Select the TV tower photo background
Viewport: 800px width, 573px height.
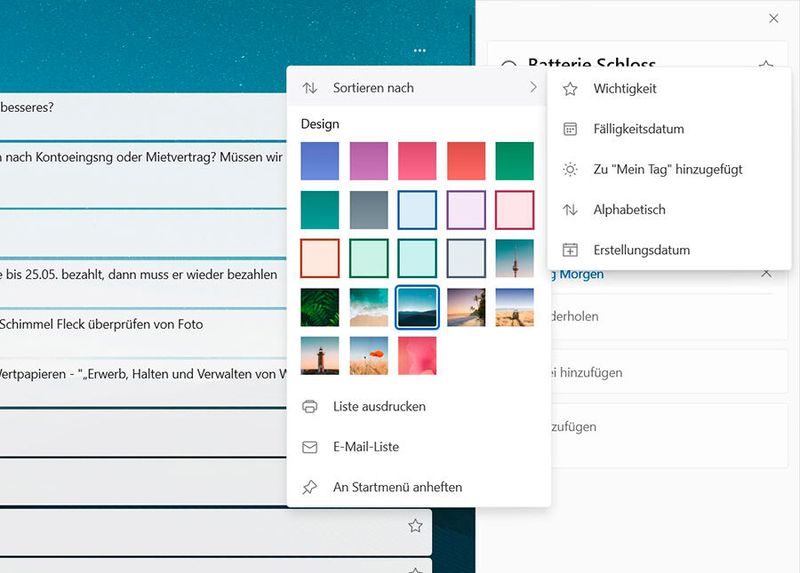[515, 259]
